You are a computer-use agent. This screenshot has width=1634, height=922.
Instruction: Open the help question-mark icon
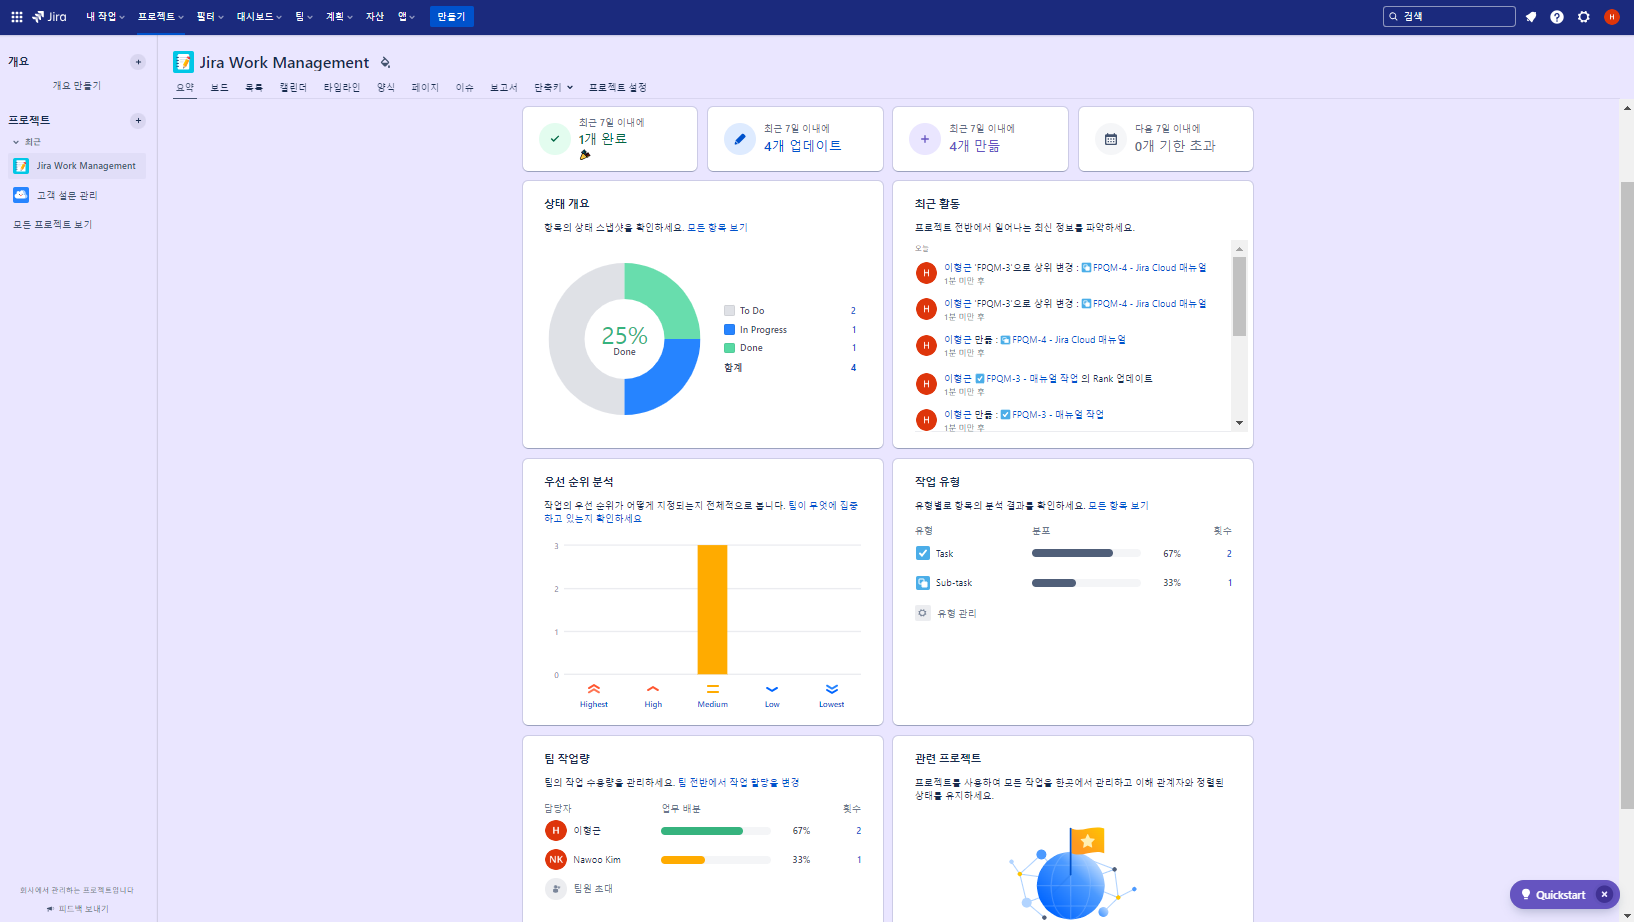[1557, 17]
